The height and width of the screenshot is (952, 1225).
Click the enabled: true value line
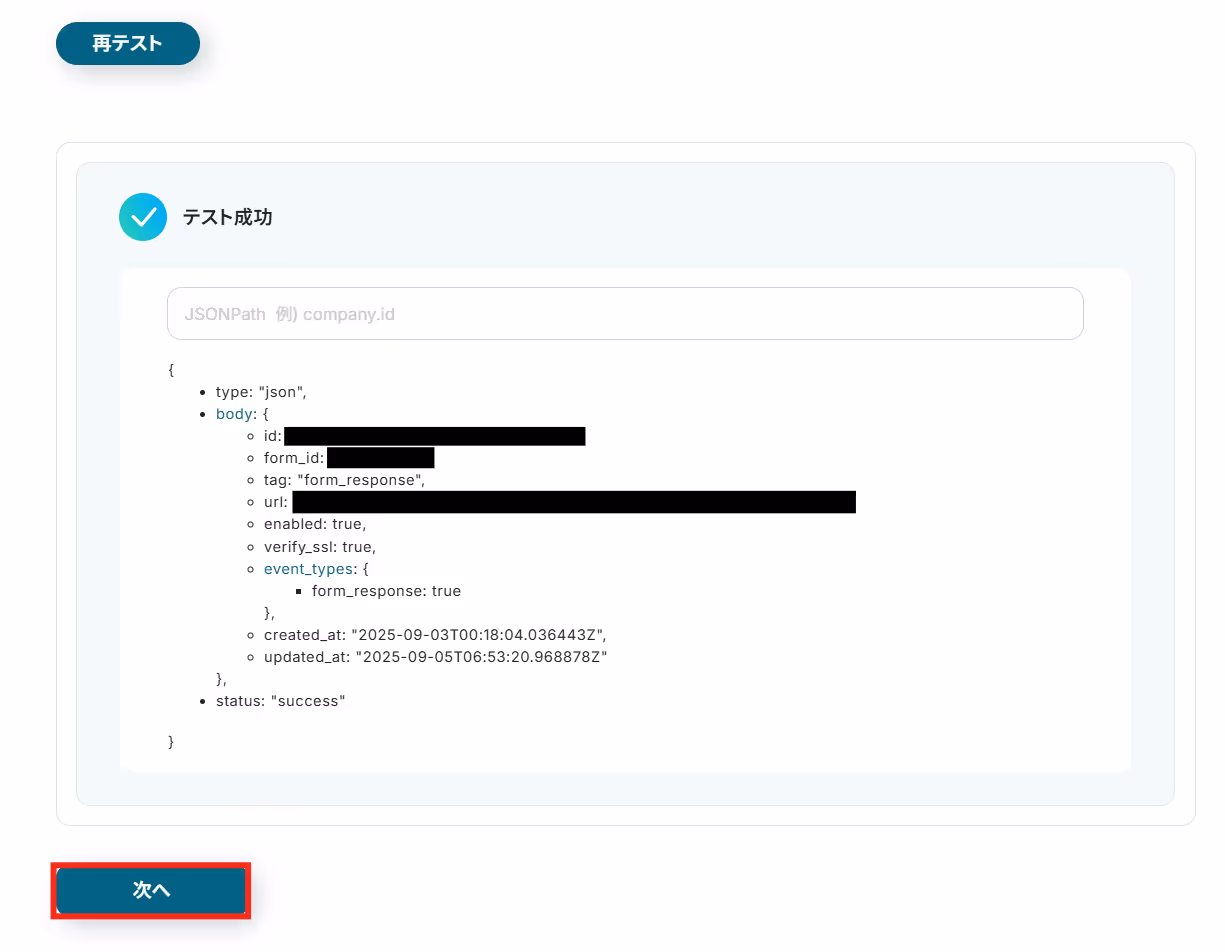[x=315, y=524]
